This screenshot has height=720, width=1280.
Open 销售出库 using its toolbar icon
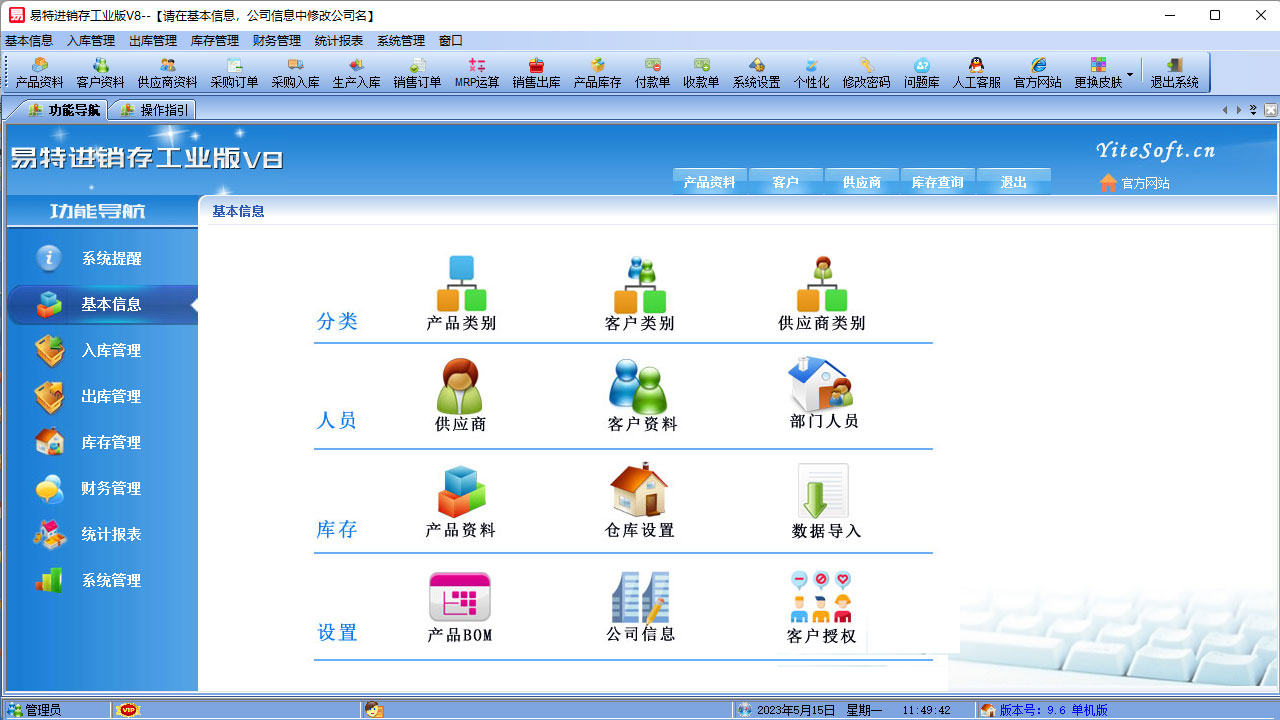click(537, 72)
